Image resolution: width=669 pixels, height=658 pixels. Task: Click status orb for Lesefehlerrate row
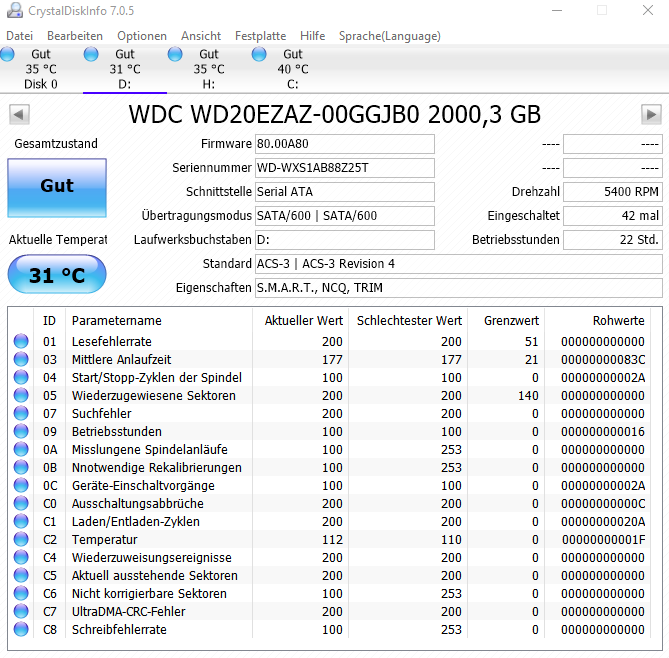[21, 341]
